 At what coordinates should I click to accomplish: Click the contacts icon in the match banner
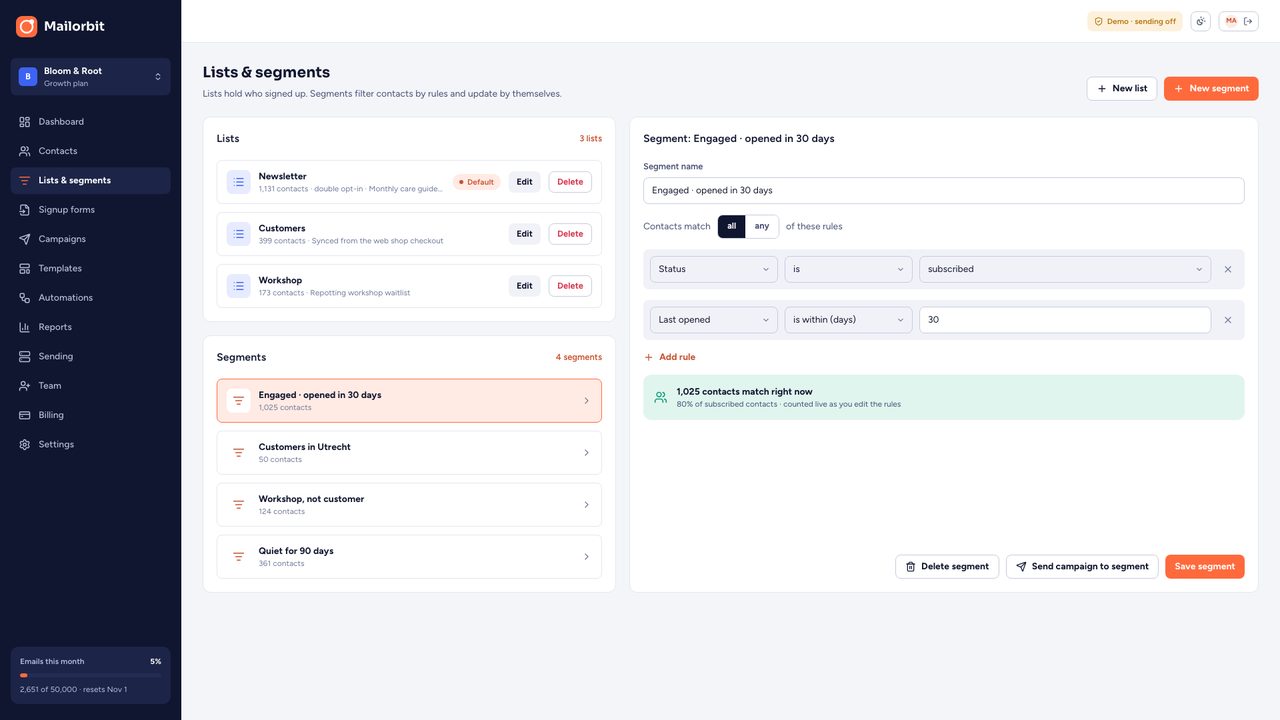(x=660, y=397)
